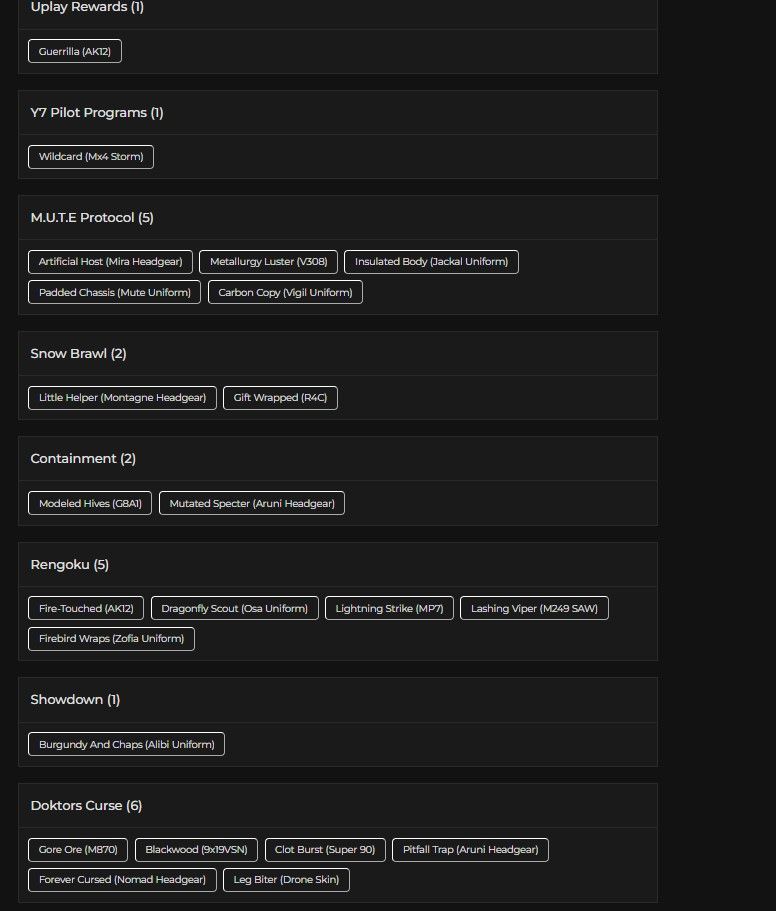Click the Gift Wrapped (R4C) tag
Viewport: 776px width, 911px height.
point(280,398)
